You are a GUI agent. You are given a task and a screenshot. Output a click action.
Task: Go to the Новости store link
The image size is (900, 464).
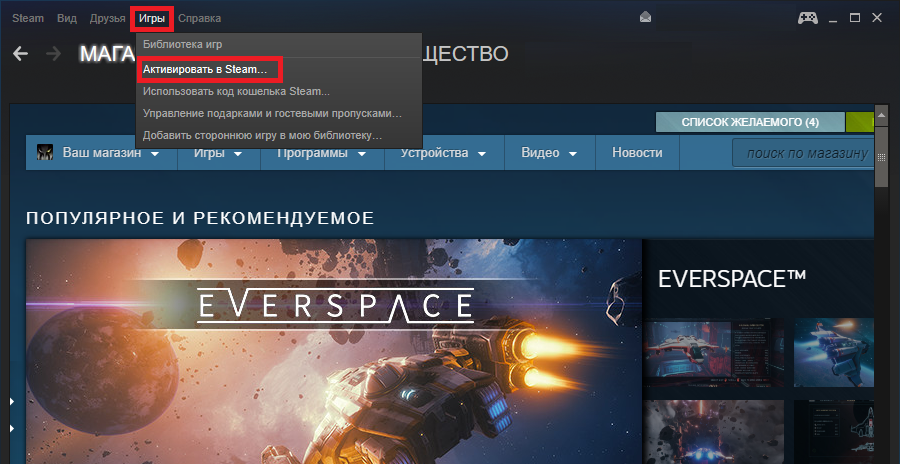click(x=637, y=153)
